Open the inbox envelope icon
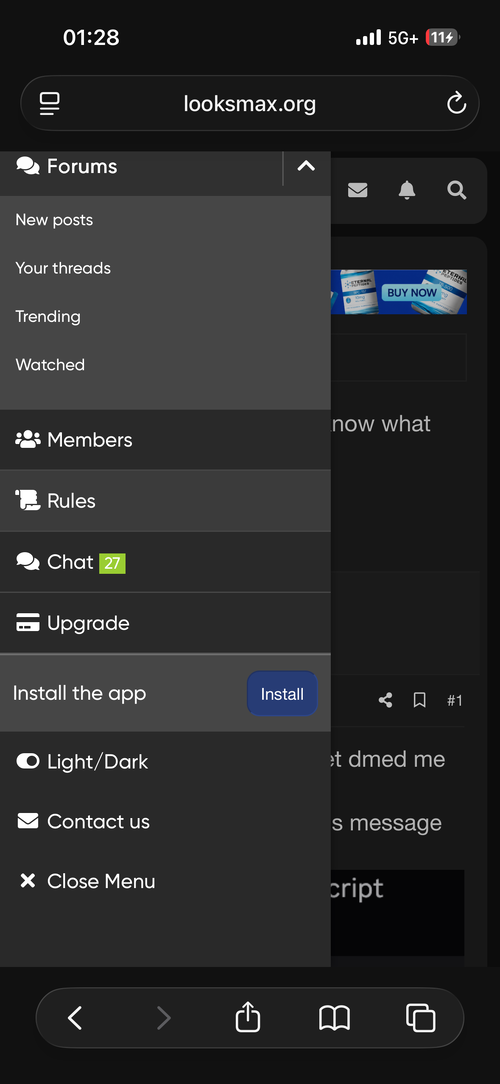500x1084 pixels. coord(358,190)
